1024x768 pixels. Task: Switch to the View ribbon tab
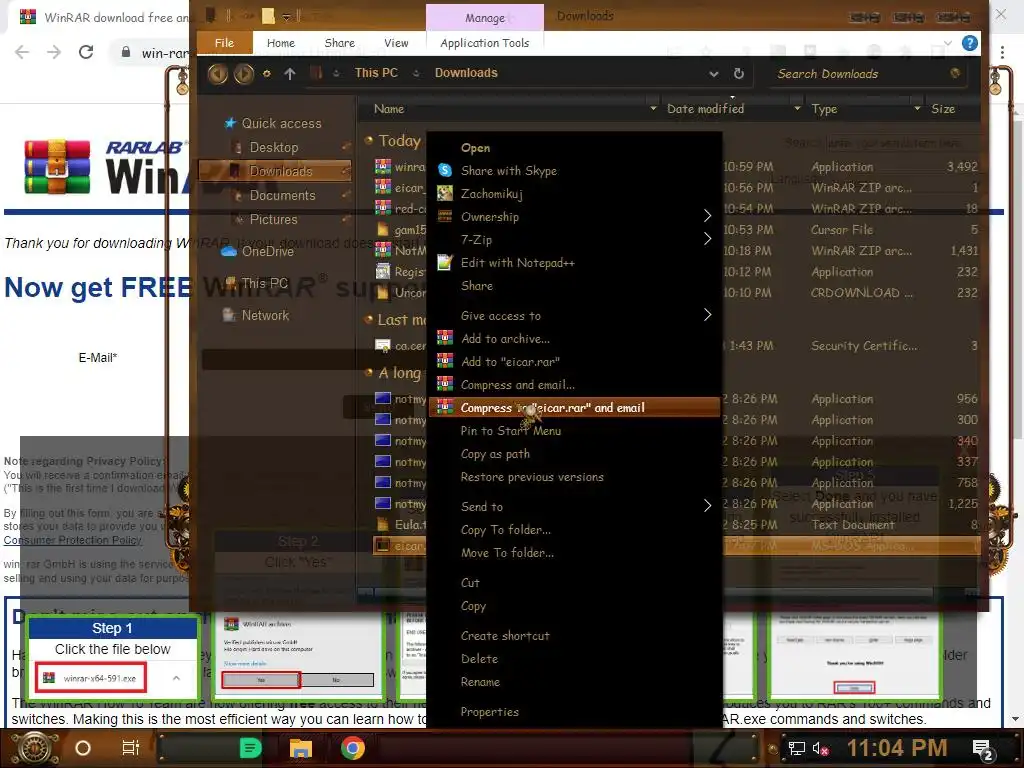tap(396, 43)
